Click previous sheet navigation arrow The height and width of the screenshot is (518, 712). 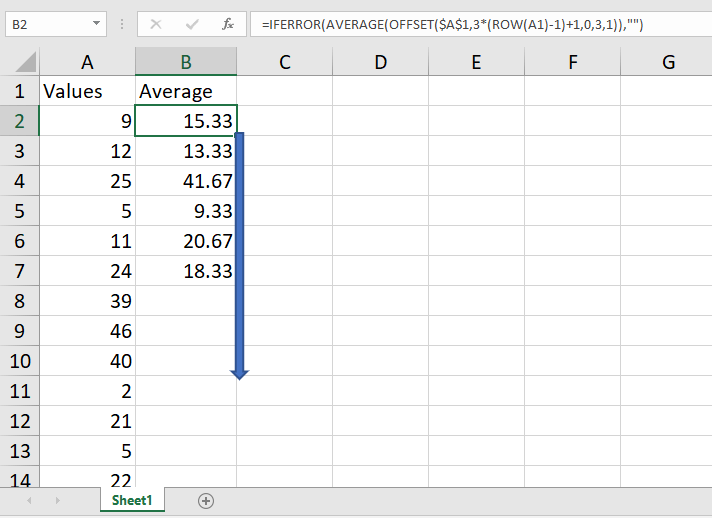click(x=30, y=500)
